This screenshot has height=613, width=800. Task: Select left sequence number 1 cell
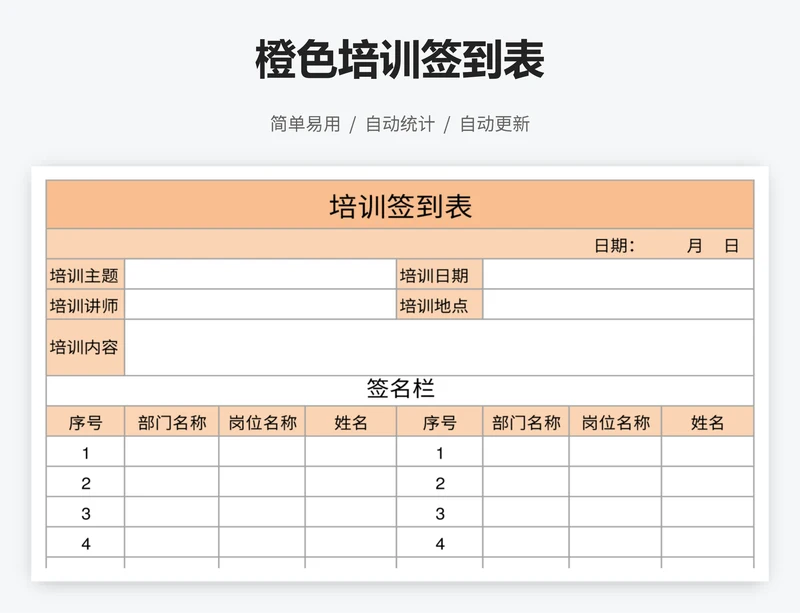coord(85,452)
